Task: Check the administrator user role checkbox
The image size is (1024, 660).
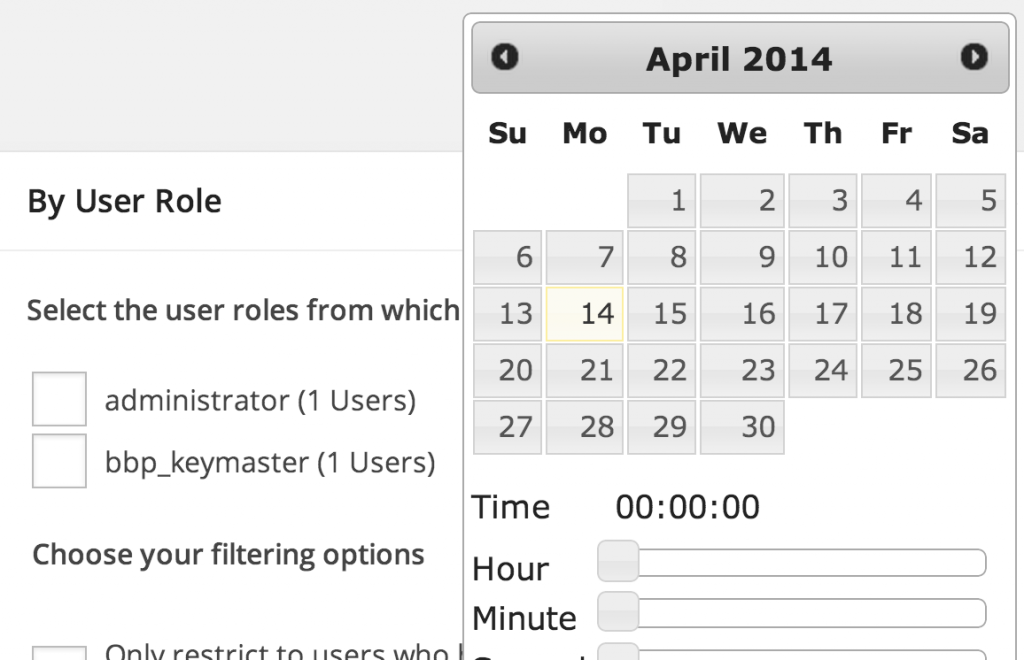Action: 58,399
